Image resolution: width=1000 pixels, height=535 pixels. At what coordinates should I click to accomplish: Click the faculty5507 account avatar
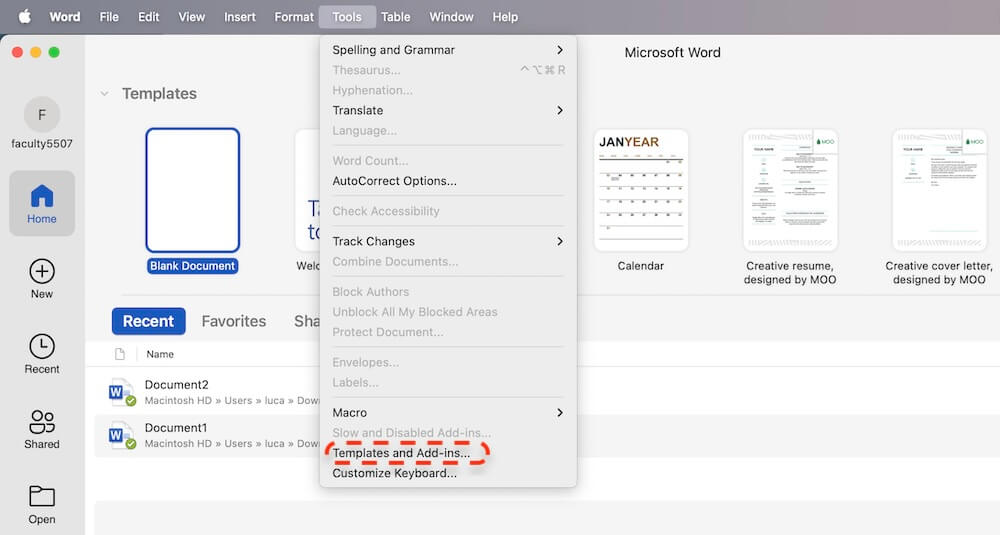(42, 115)
